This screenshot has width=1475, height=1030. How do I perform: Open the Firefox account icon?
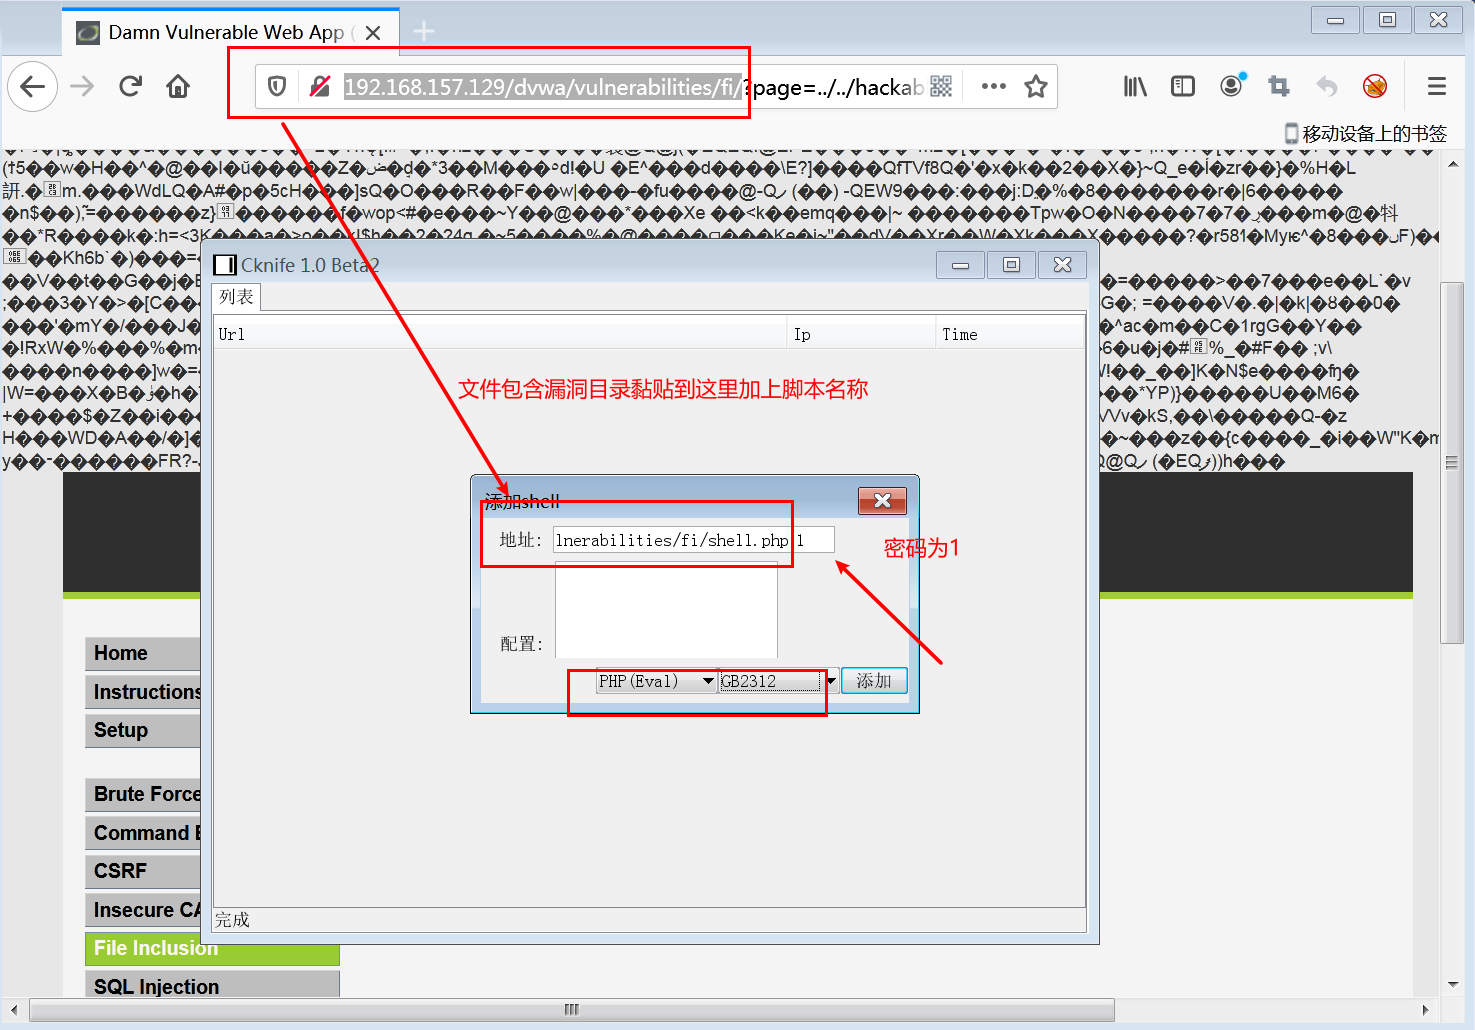click(x=1231, y=86)
